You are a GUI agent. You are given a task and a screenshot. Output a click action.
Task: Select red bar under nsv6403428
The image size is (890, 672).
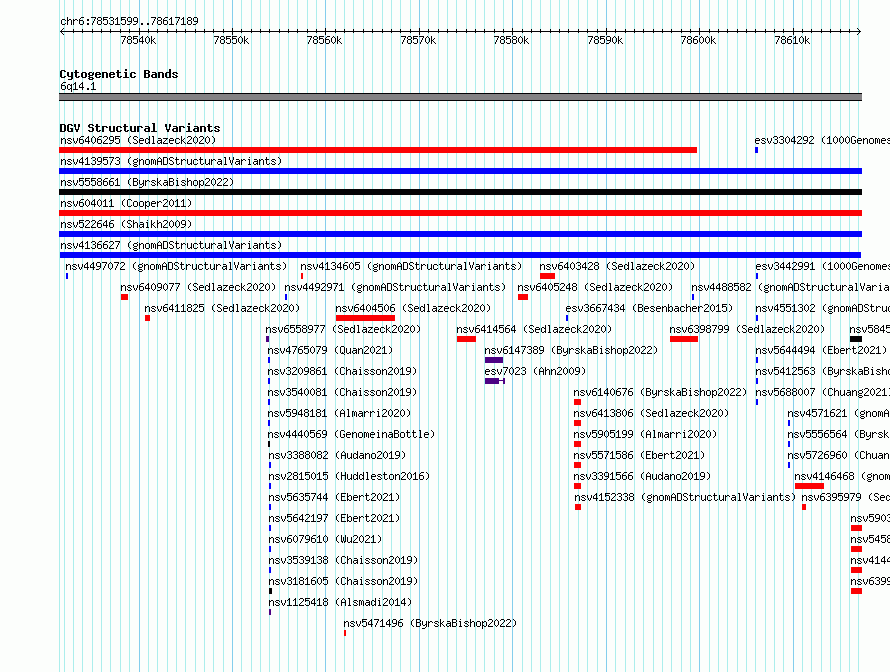click(x=548, y=276)
